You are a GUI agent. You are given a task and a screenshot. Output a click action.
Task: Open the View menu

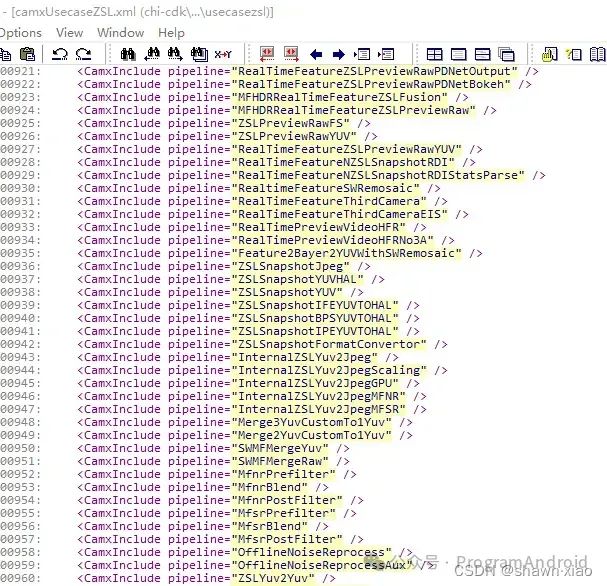[x=69, y=33]
